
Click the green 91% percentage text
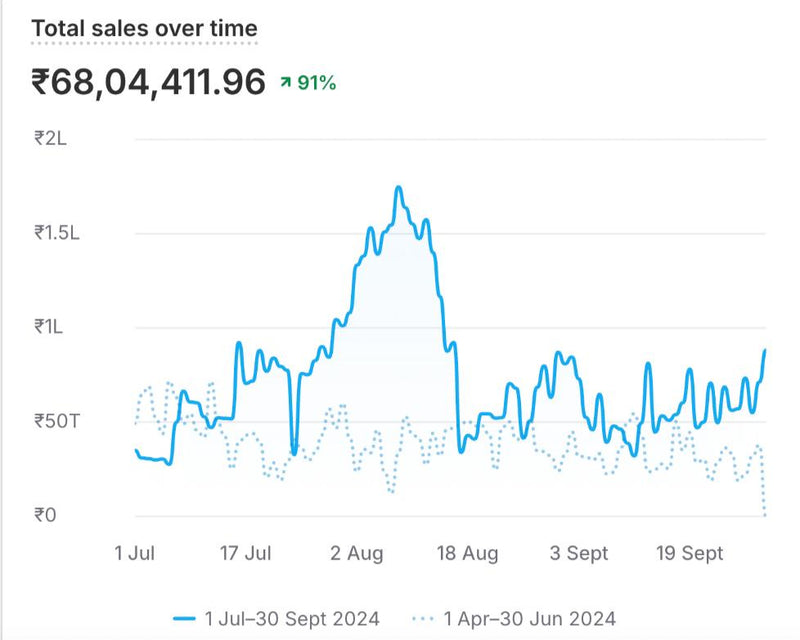click(x=316, y=84)
